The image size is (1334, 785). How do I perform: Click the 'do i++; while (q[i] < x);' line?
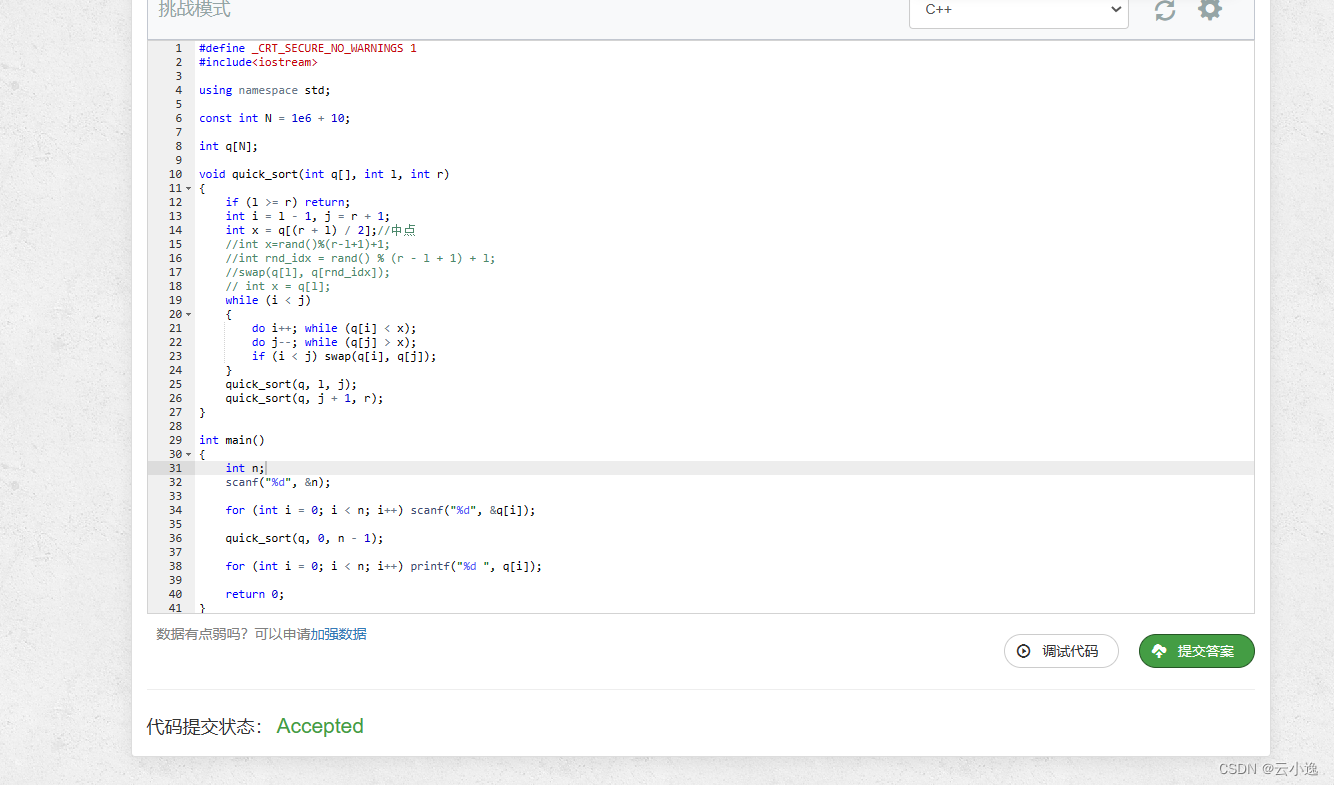[334, 328]
